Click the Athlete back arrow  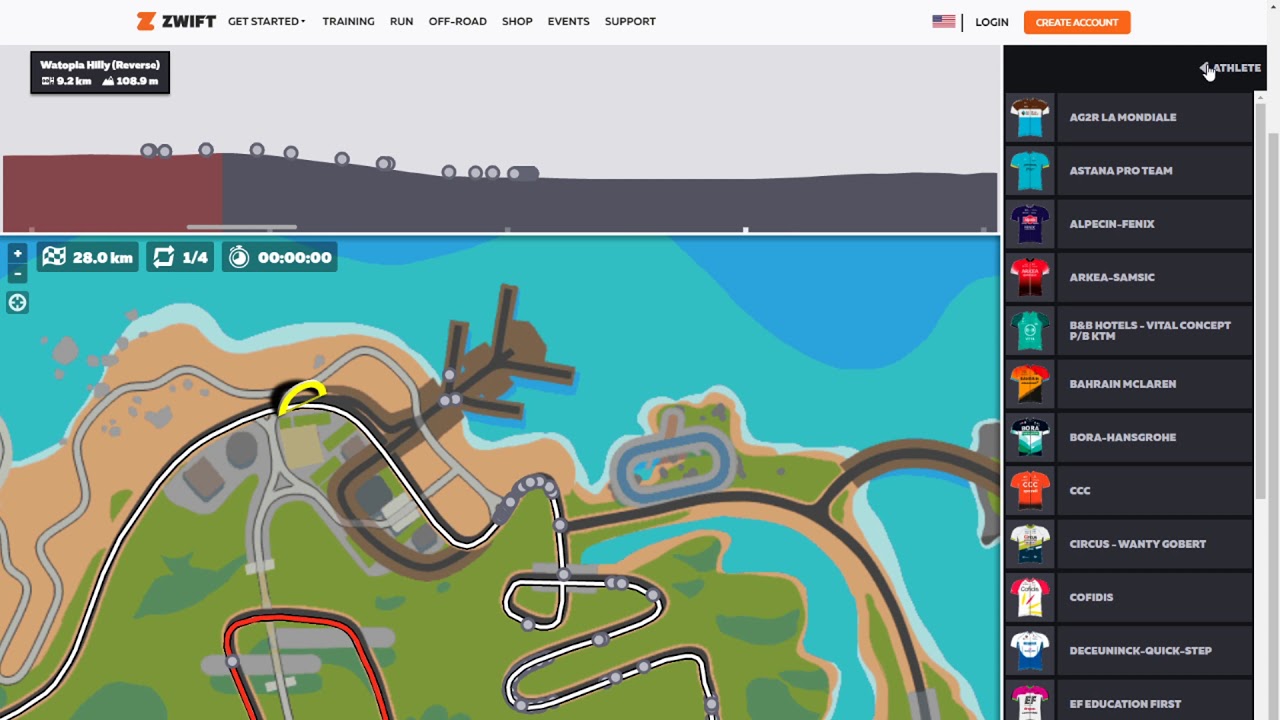coord(1206,68)
